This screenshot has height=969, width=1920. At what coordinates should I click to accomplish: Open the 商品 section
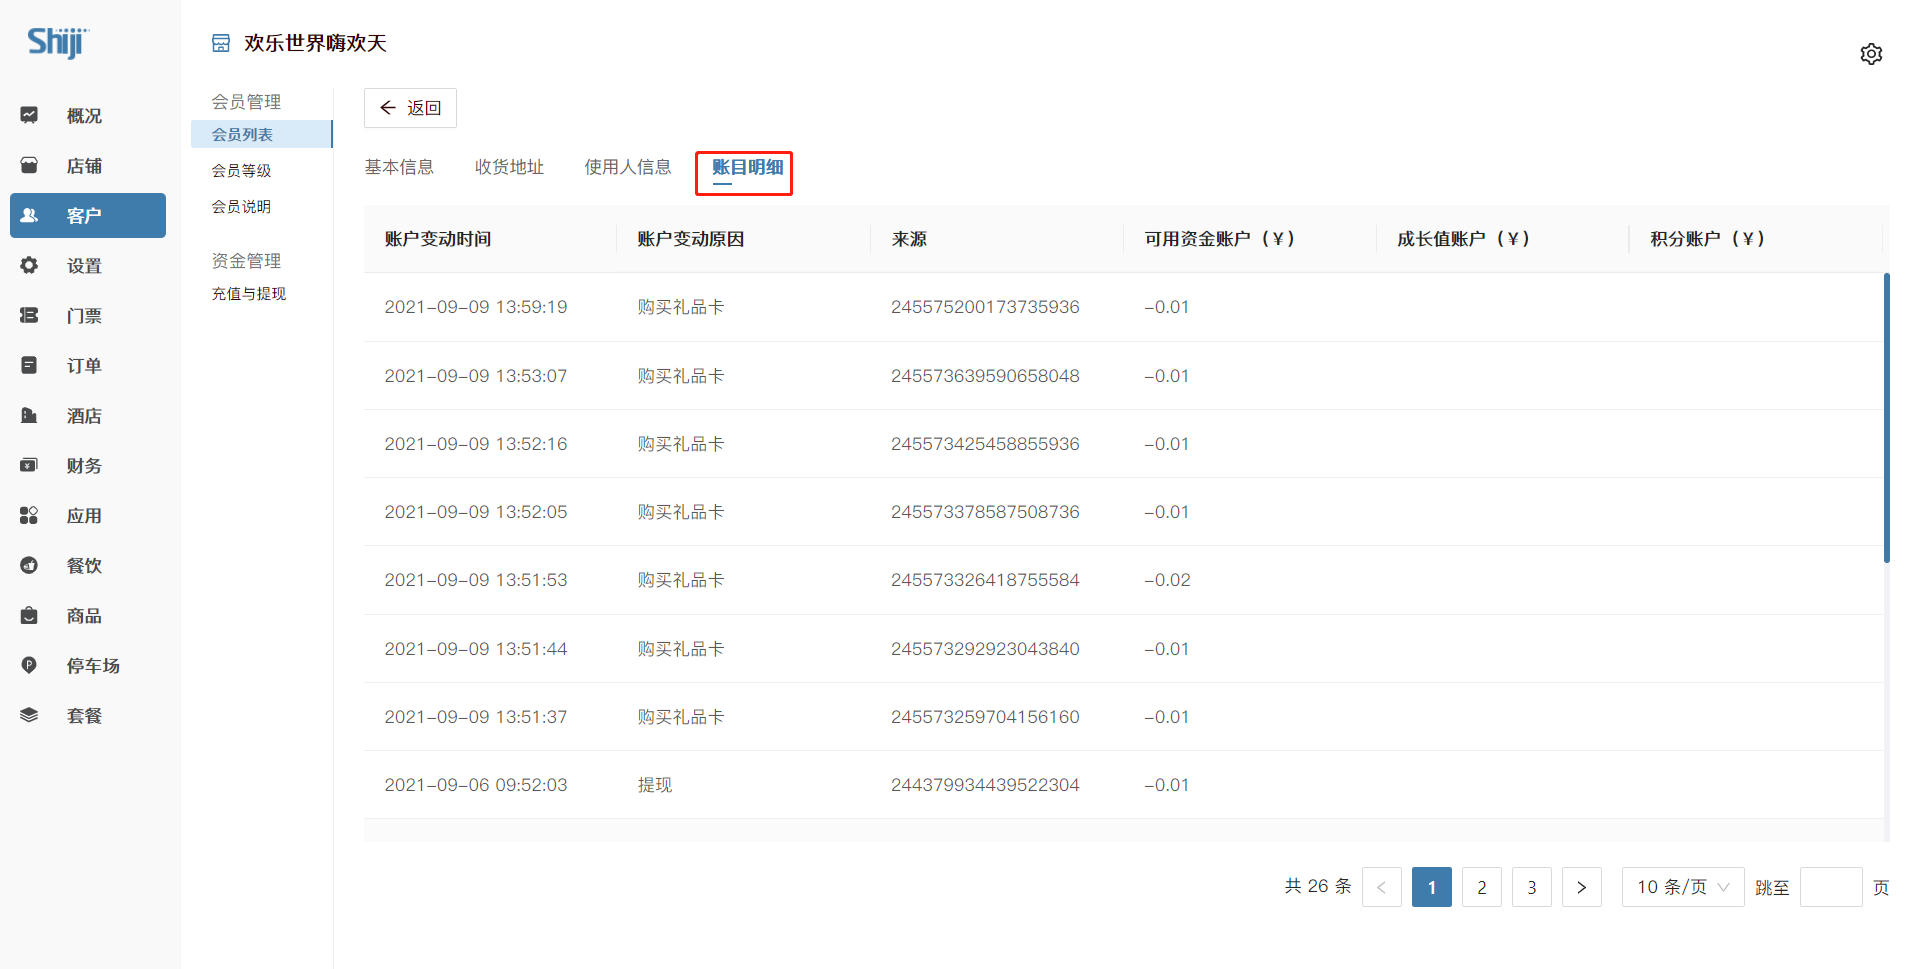click(88, 616)
